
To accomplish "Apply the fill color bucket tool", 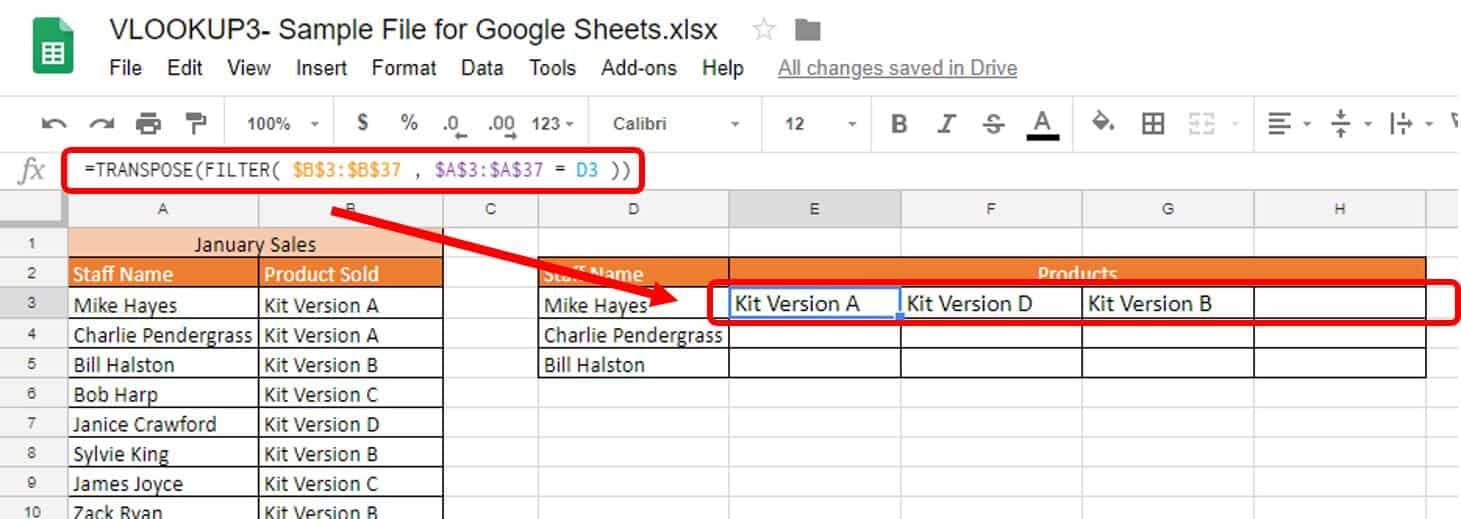I will (1103, 123).
